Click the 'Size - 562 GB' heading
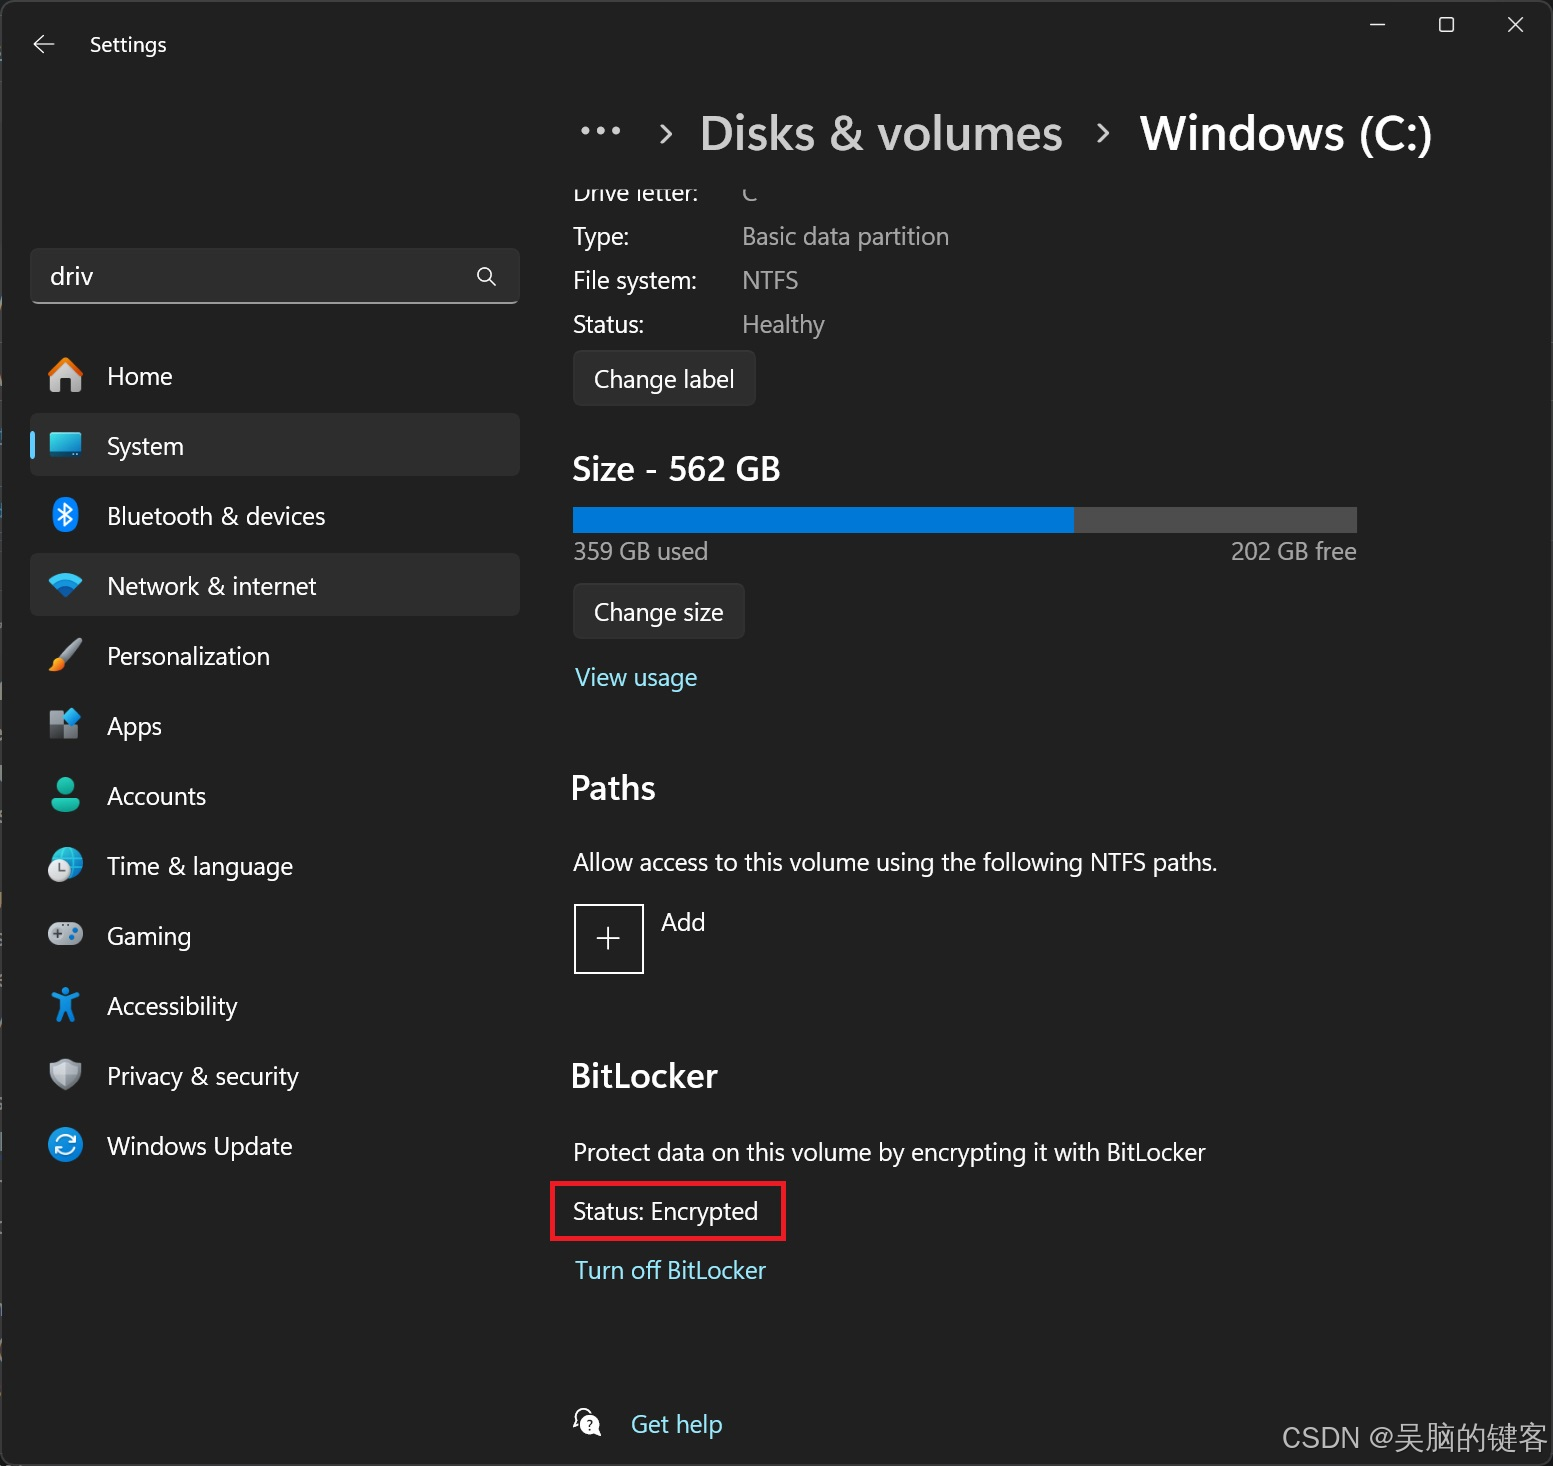Viewport: 1553px width, 1466px height. 676,468
